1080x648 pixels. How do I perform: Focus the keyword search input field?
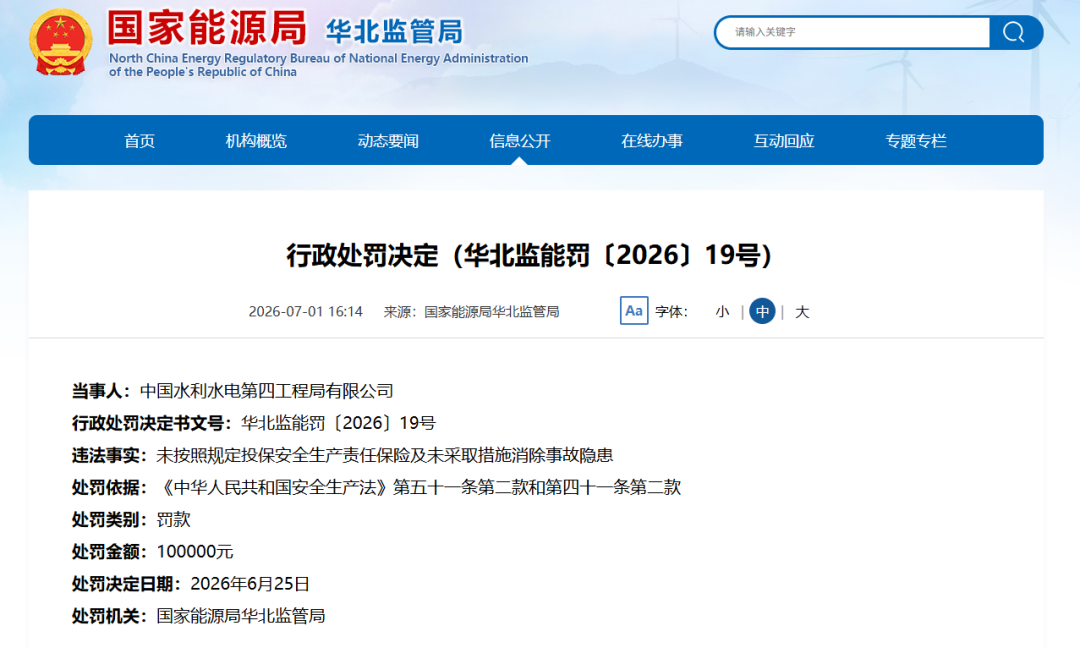pyautogui.click(x=853, y=32)
